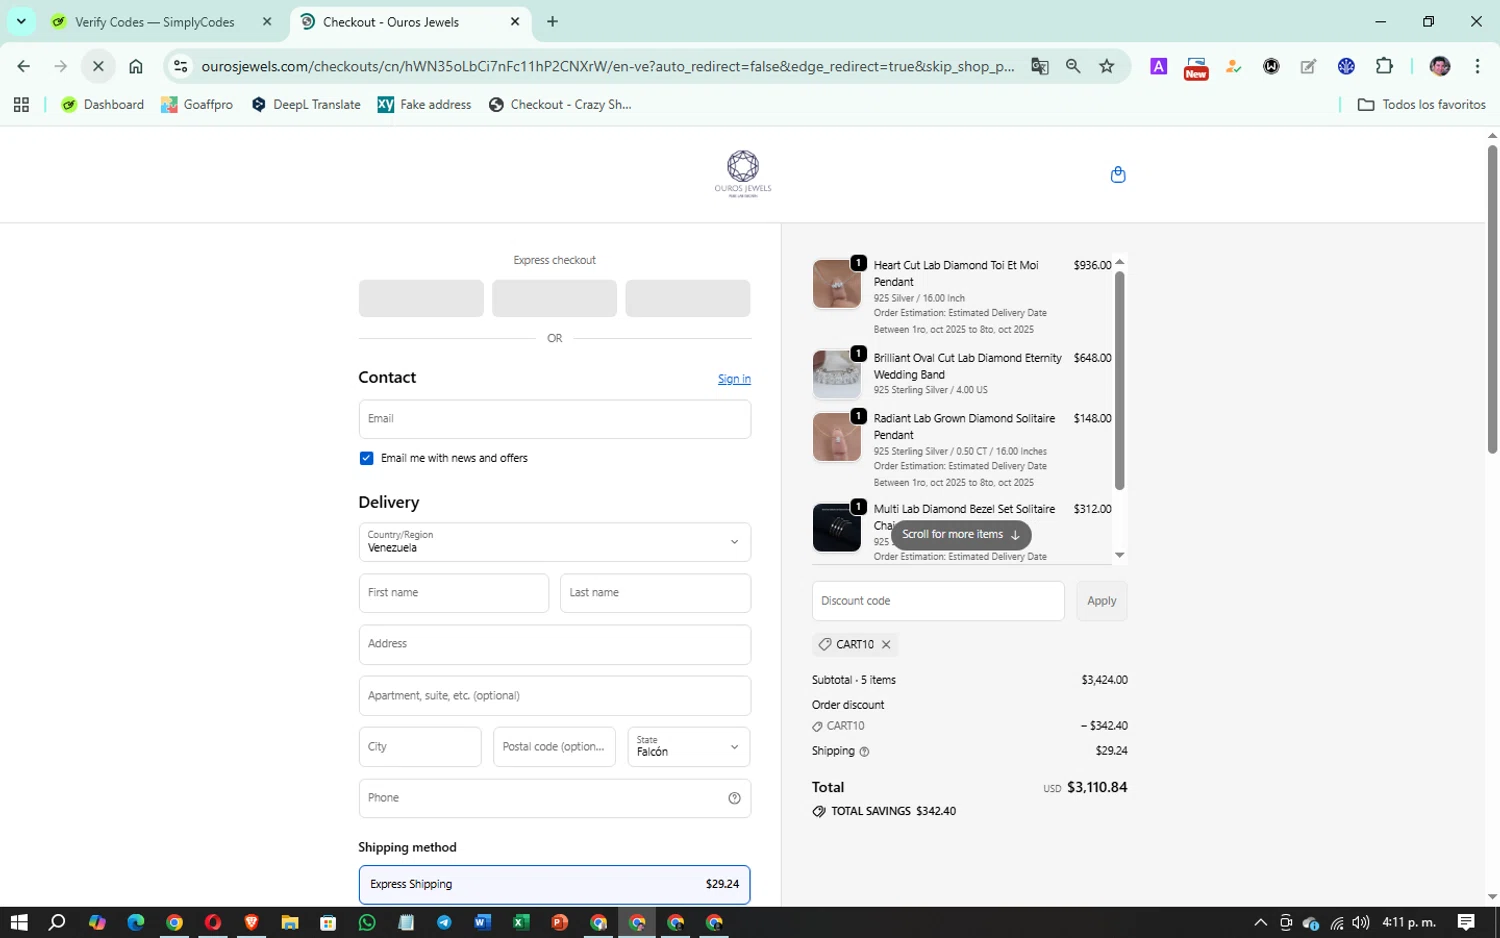Stop loading the page
1500x938 pixels.
pos(98,66)
